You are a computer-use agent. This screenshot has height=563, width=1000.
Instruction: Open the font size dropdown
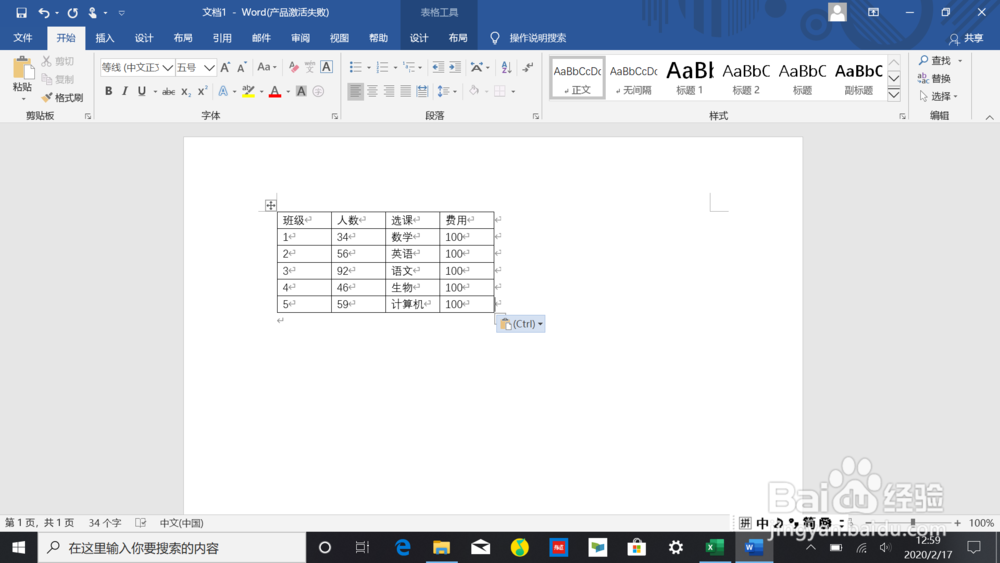click(x=209, y=68)
